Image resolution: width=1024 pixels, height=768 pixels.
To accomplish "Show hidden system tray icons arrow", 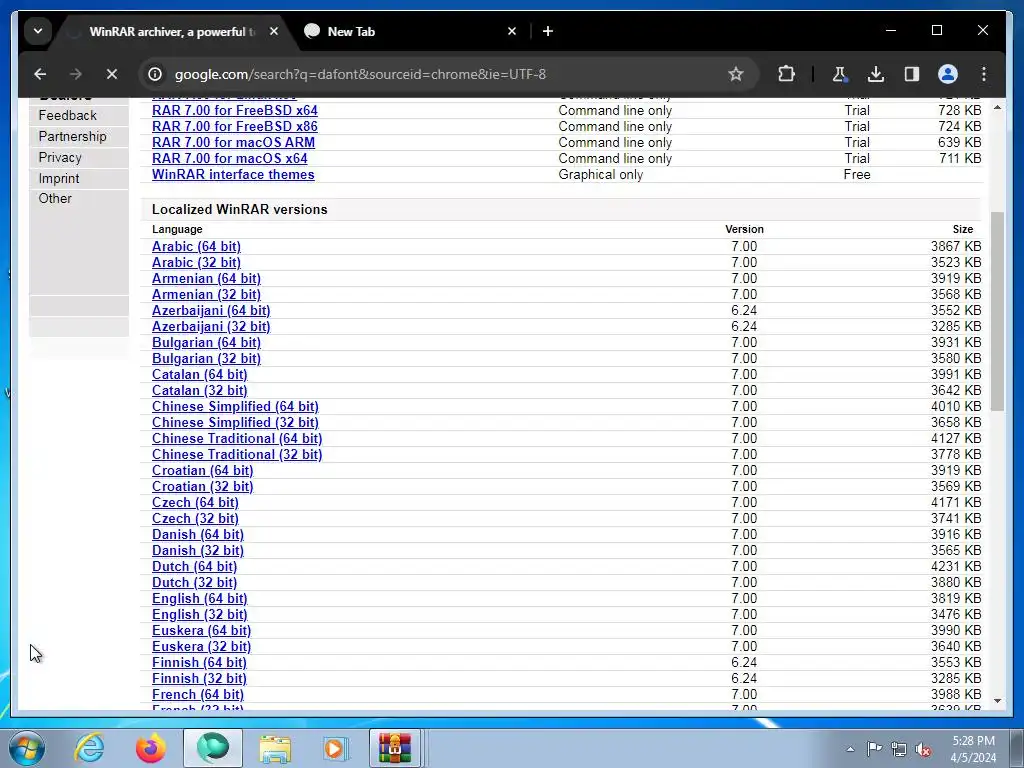I will click(850, 749).
